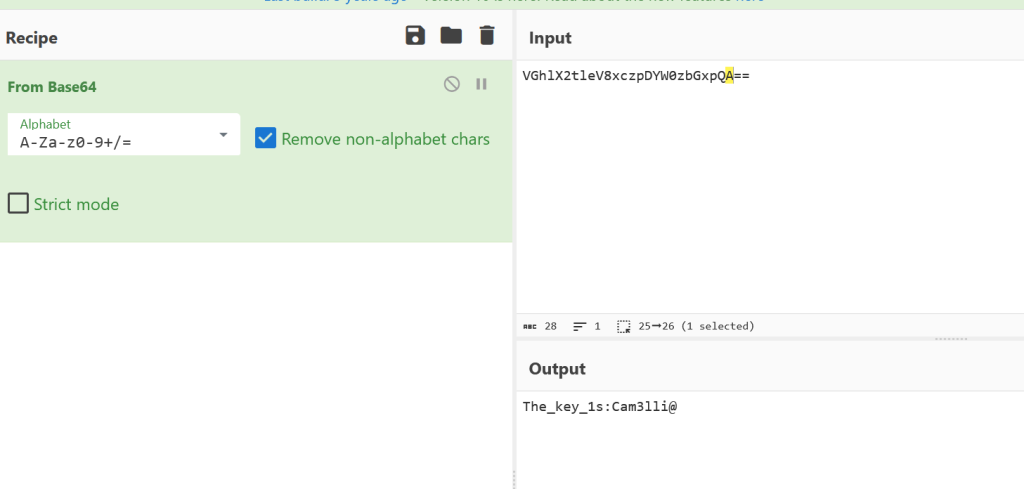Viewport: 1024px width, 489px height.
Task: Clear the recipe with the trash icon
Action: pos(487,36)
